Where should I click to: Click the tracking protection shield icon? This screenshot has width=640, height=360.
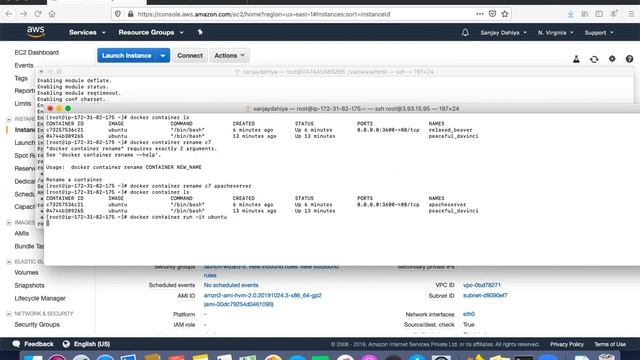pyautogui.click(x=118, y=14)
